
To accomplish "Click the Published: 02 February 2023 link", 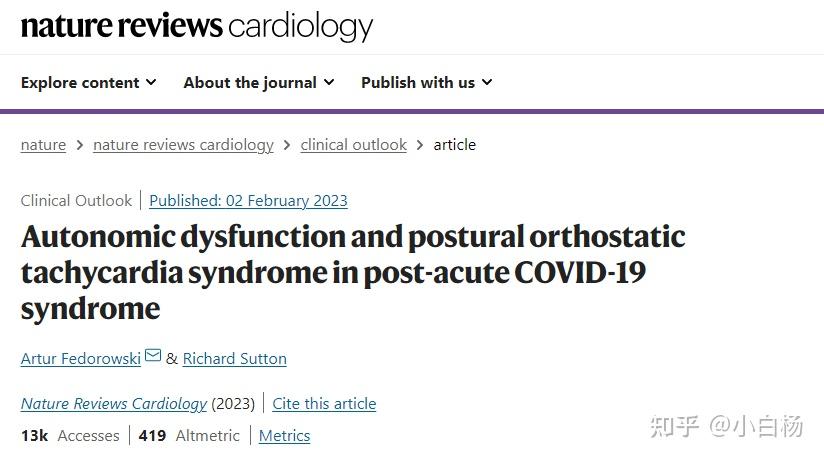I will click(x=248, y=200).
